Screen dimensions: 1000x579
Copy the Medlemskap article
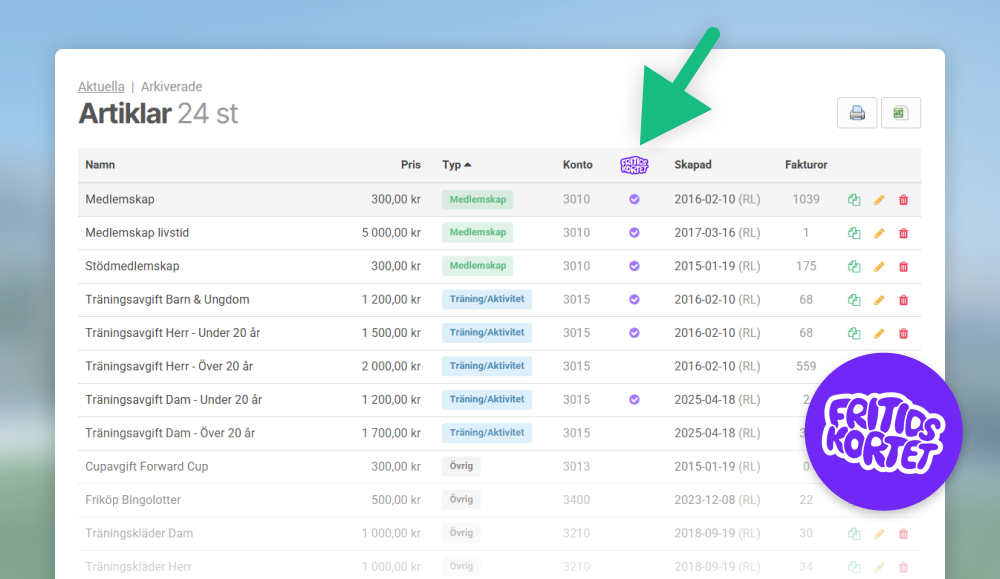click(x=854, y=200)
